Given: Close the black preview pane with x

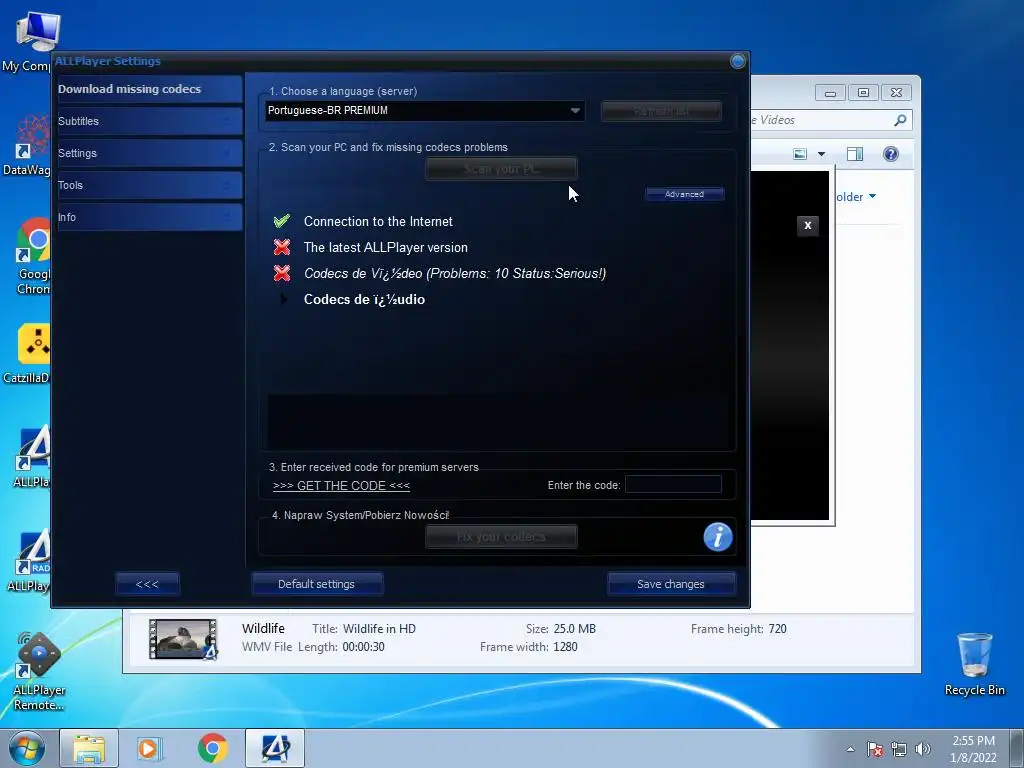Looking at the screenshot, I should (x=808, y=225).
